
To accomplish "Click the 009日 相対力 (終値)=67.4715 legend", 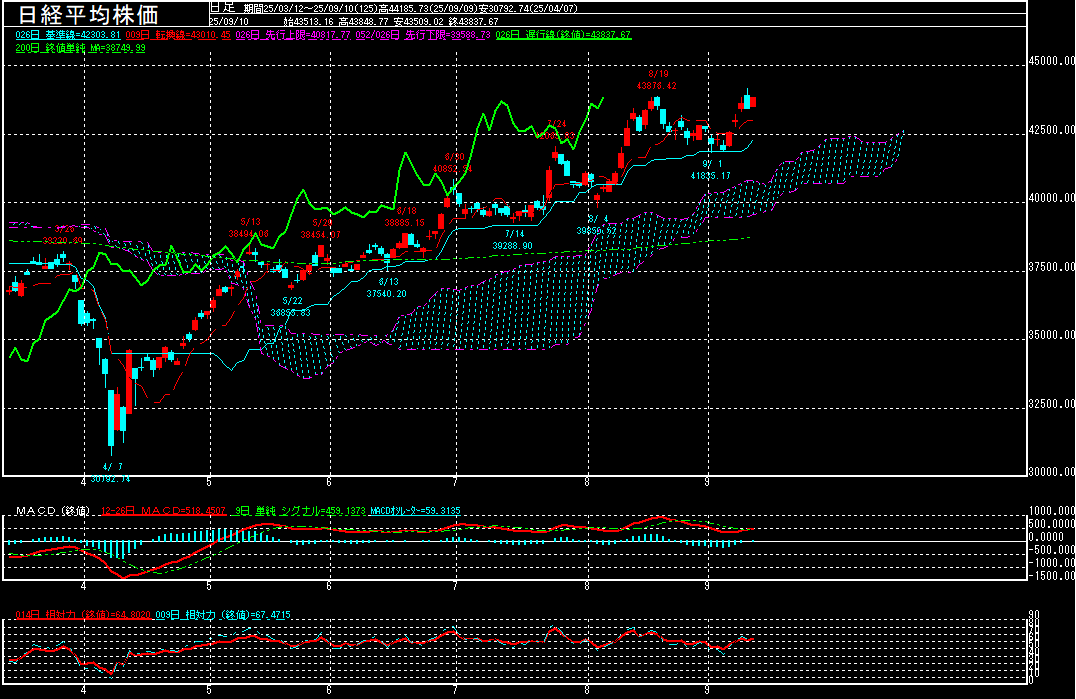I will coord(223,615).
